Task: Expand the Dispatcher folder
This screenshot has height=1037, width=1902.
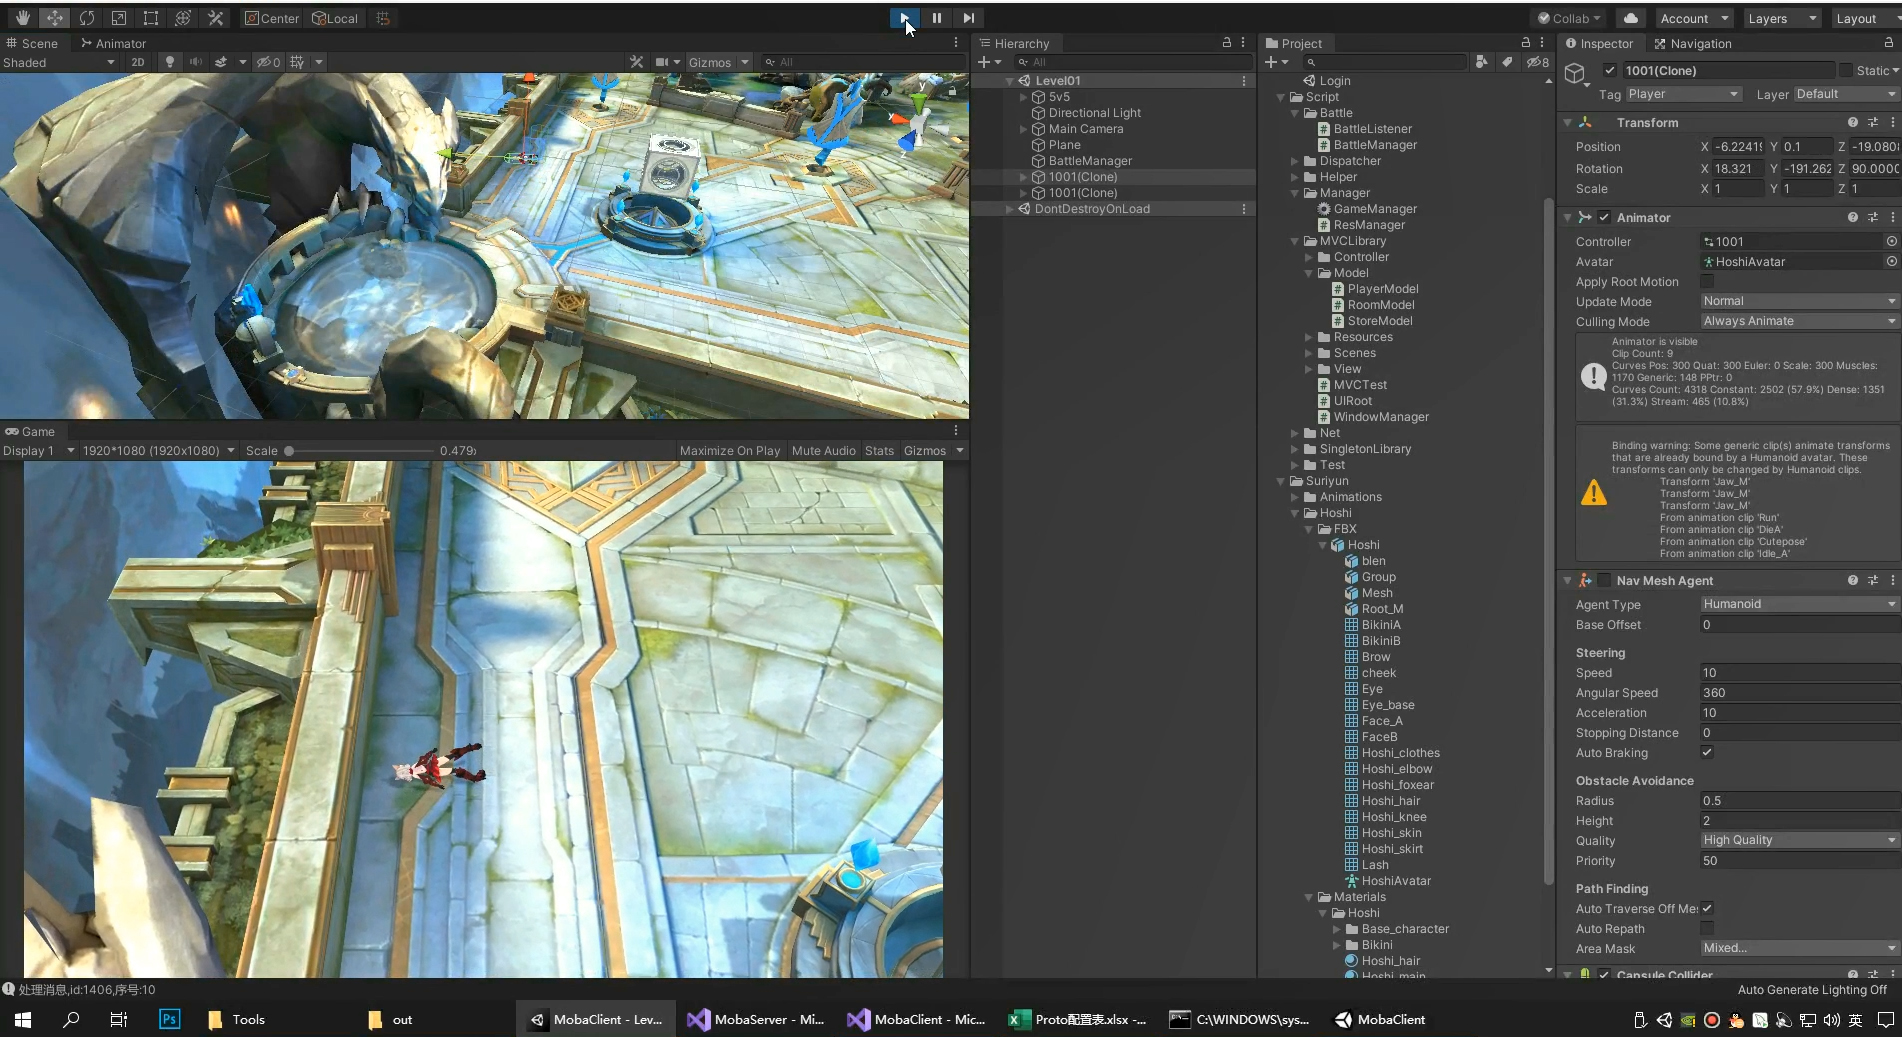Action: point(1295,161)
